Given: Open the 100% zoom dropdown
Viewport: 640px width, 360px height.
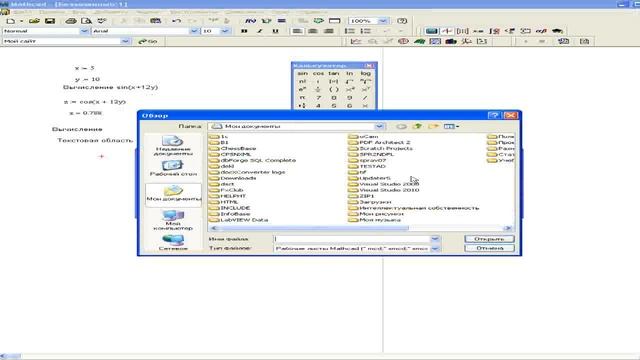Looking at the screenshot, I should pyautogui.click(x=382, y=21).
